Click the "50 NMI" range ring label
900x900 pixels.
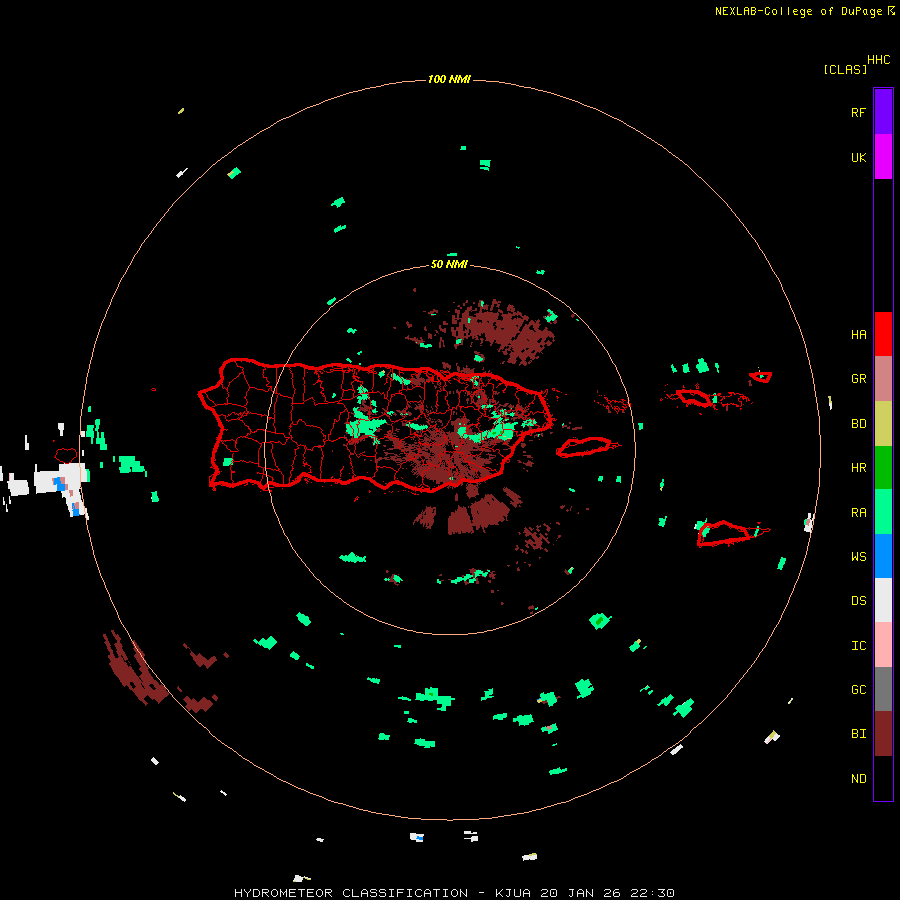click(x=449, y=264)
